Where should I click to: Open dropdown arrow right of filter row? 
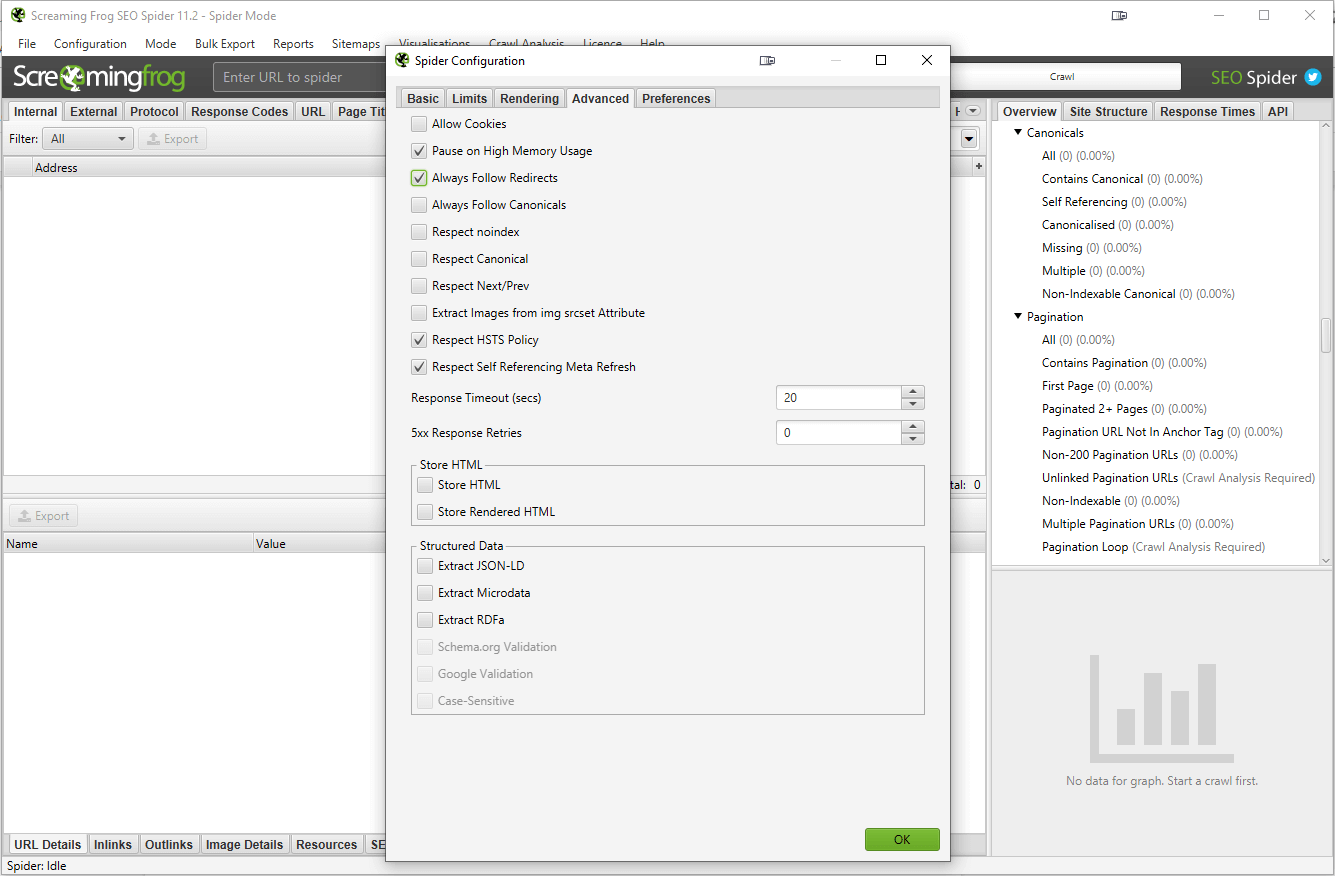(969, 139)
